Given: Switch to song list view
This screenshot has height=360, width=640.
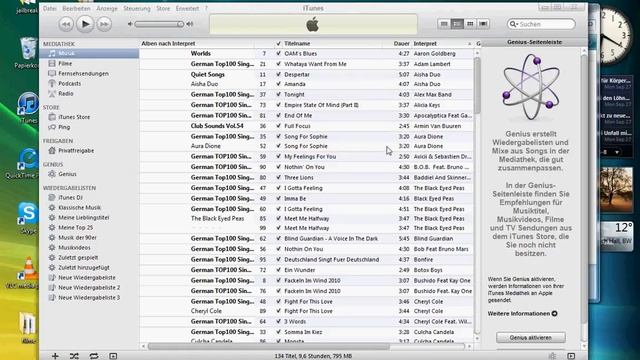Looking at the screenshot, I should pyautogui.click(x=444, y=24).
